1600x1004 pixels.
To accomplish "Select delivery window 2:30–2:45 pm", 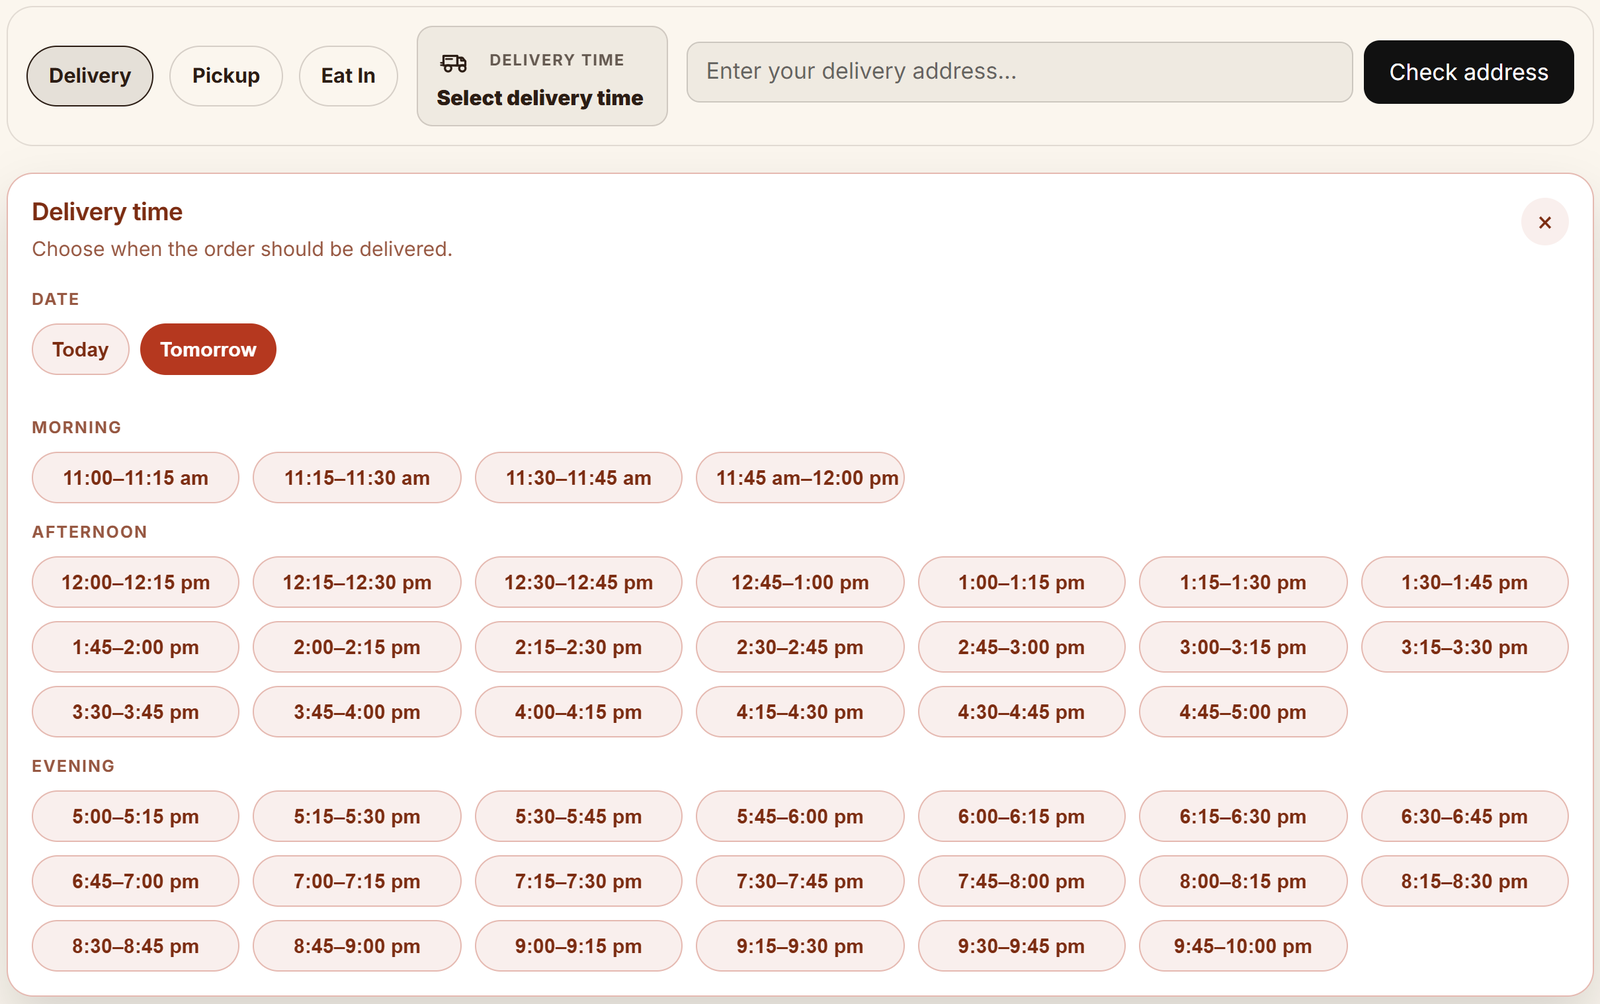I will click(800, 647).
